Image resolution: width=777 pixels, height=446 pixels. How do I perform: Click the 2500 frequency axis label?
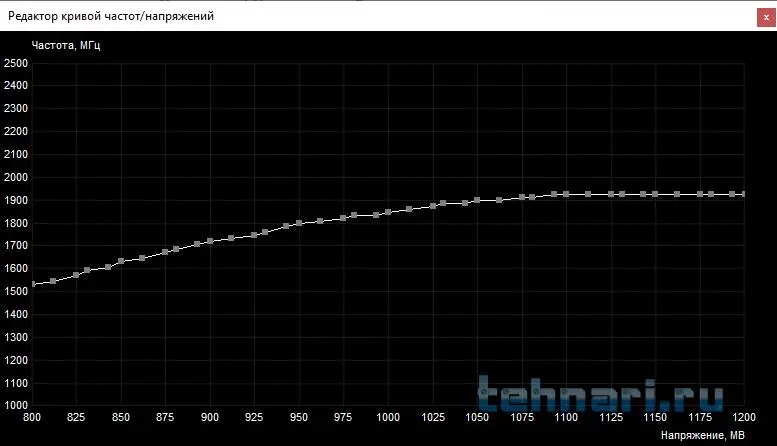pos(16,63)
